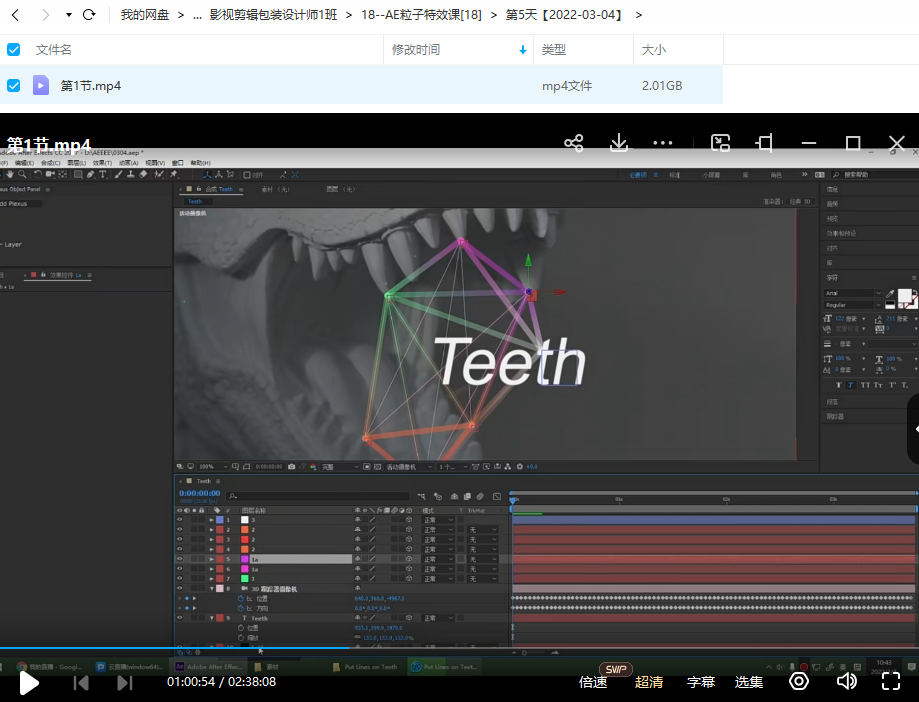919x702 pixels.
Task: Open the 字幕 subtitles option
Action: coord(701,682)
